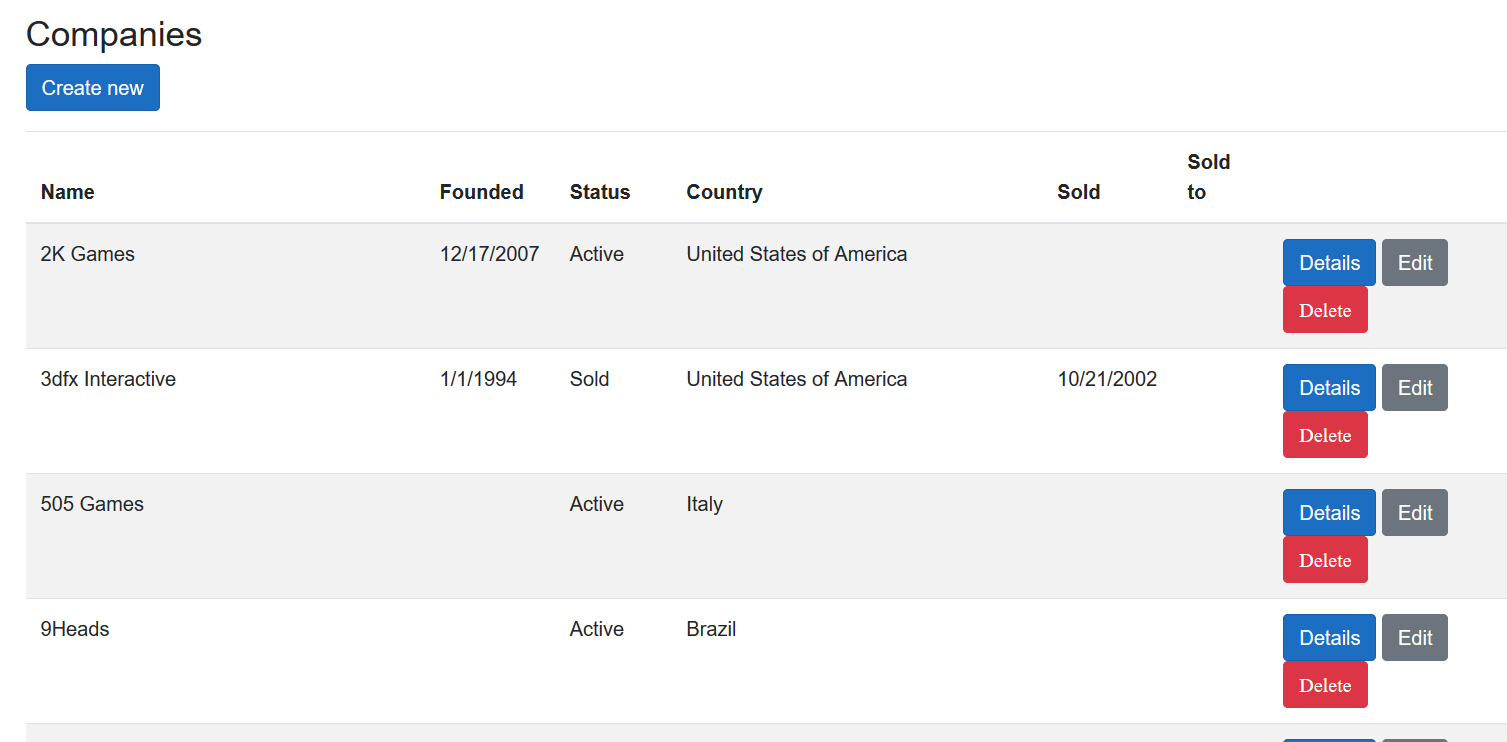Click the Status column header
The height and width of the screenshot is (742, 1507).
[x=600, y=192]
